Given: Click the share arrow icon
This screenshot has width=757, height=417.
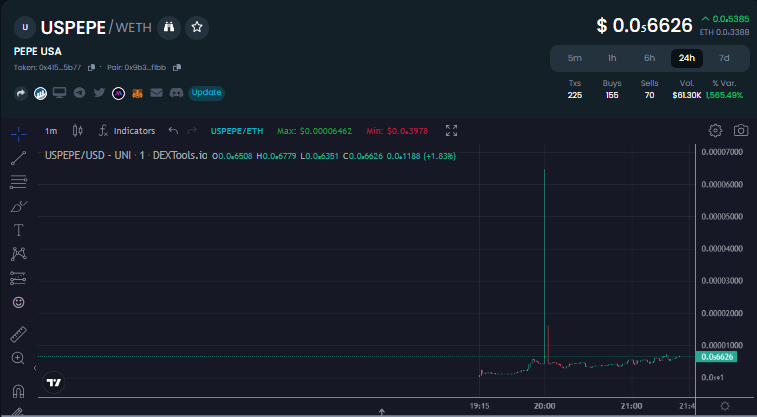Looking at the screenshot, I should 21,93.
